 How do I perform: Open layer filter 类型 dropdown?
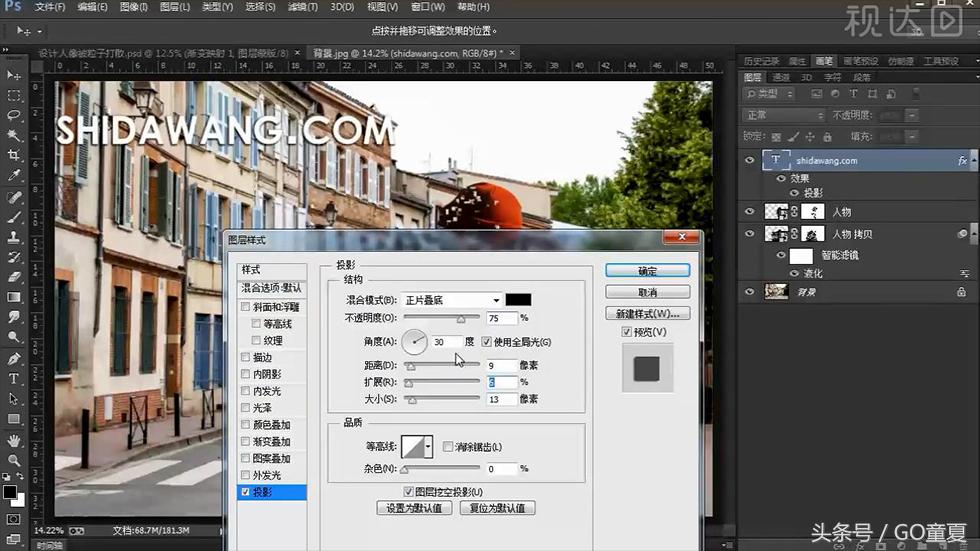pos(769,94)
